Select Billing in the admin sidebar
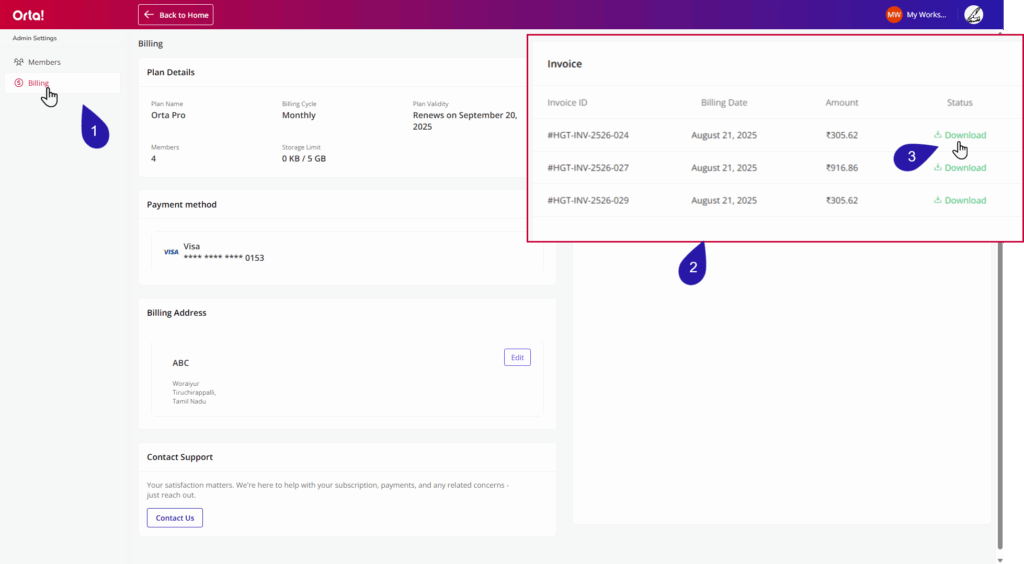 pyautogui.click(x=38, y=83)
